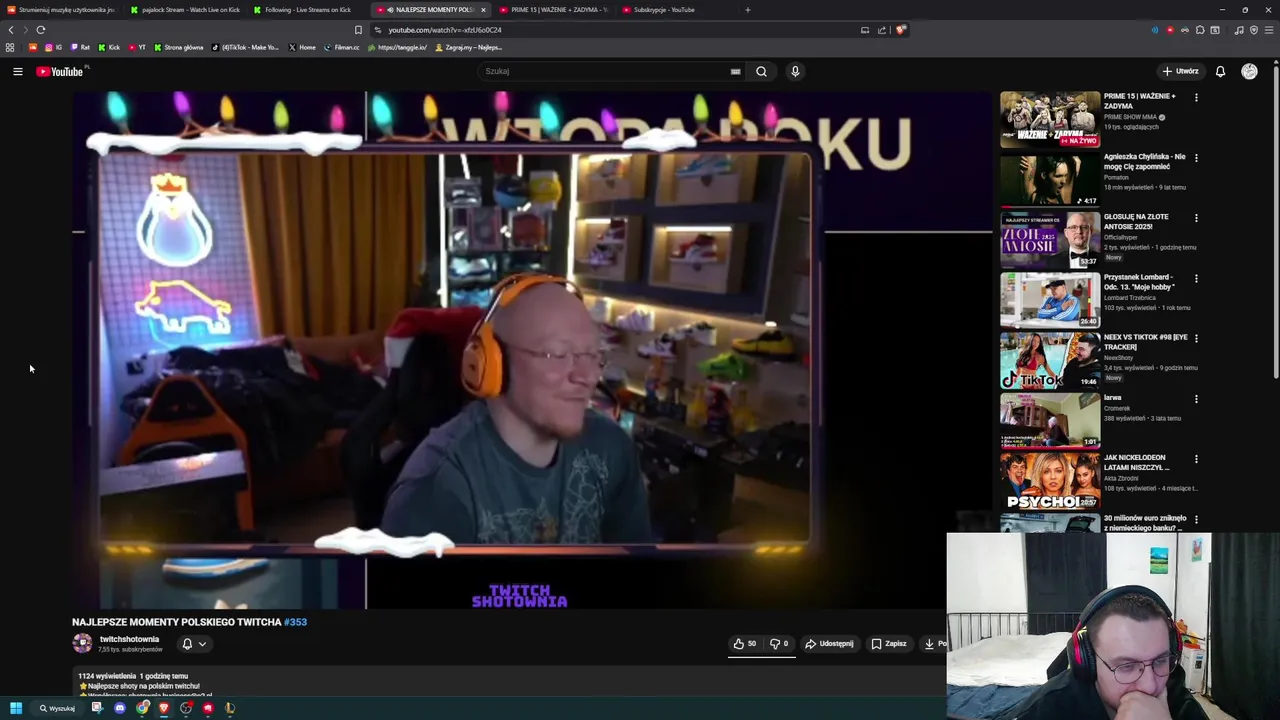Switch to pajalock Stream Kick tab
This screenshot has width=1280, height=720.
coord(185,10)
